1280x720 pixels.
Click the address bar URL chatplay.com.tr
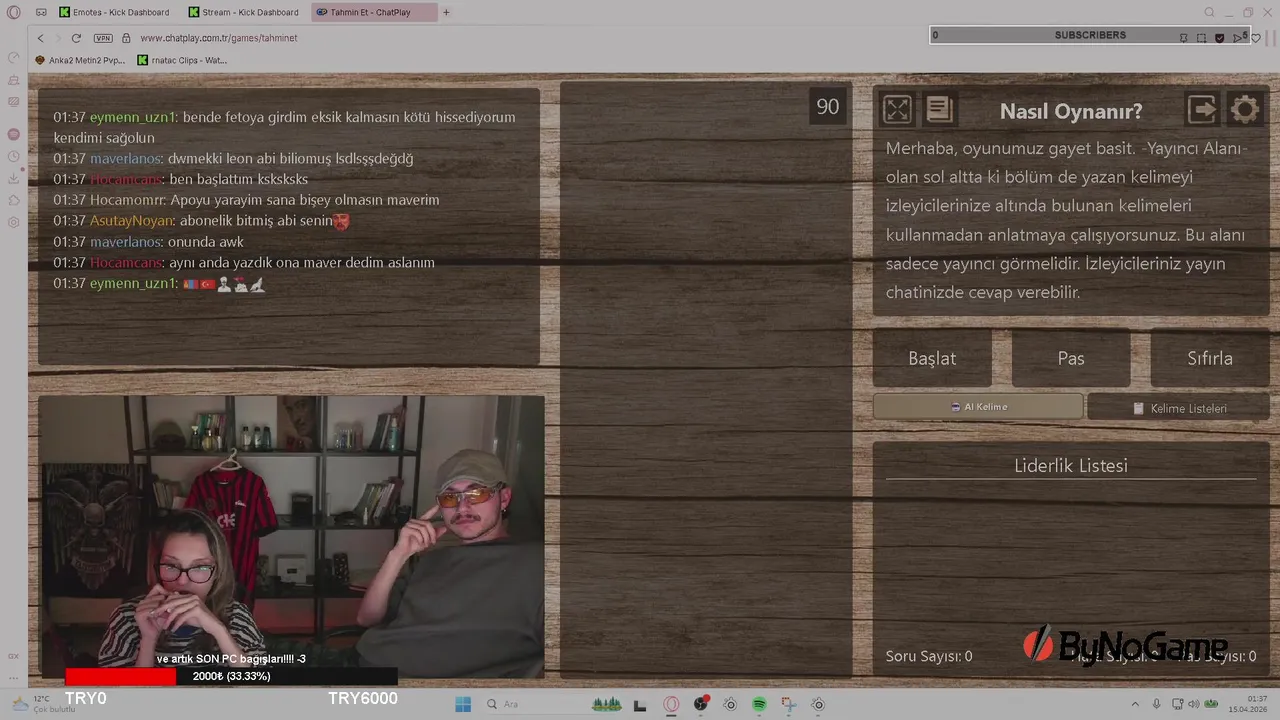point(219,38)
